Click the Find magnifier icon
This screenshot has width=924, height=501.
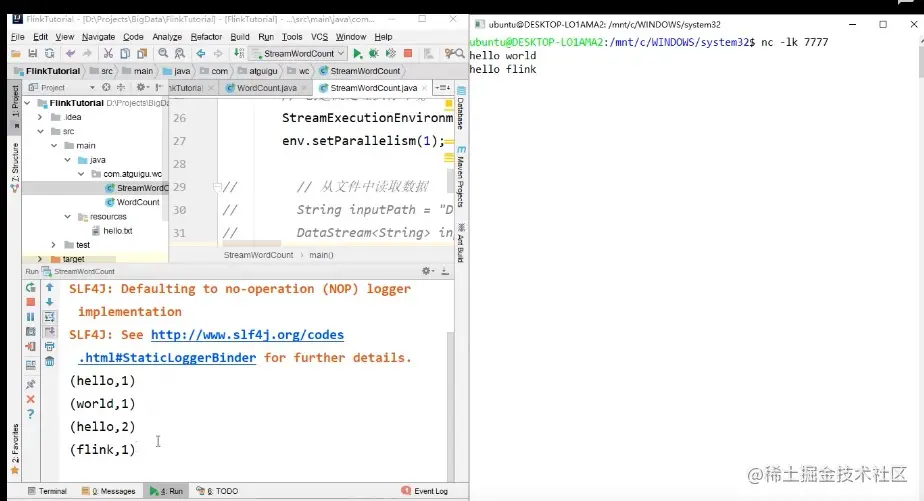163,54
